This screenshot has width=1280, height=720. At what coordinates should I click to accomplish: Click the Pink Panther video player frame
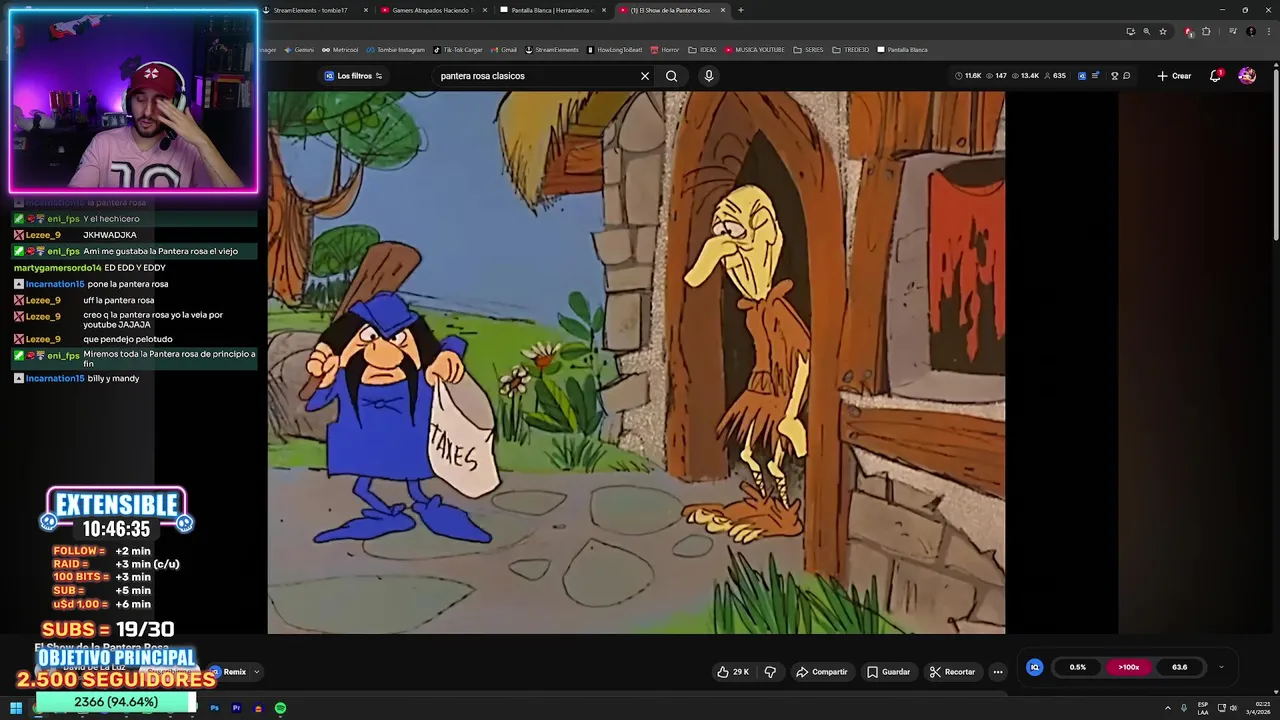pos(636,362)
